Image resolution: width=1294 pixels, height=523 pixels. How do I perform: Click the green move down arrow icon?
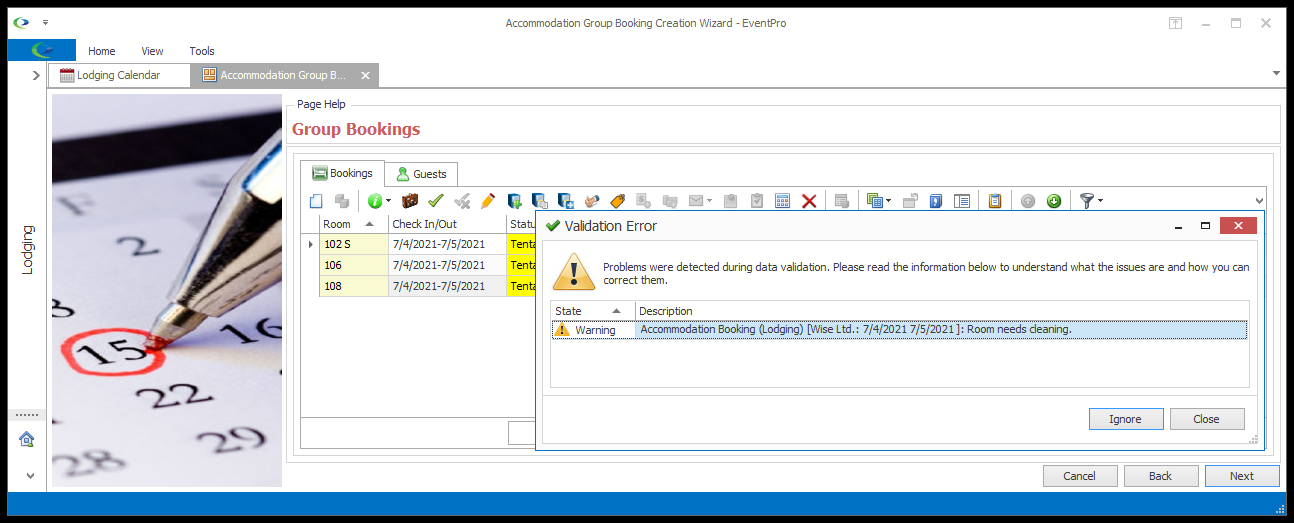point(1054,201)
